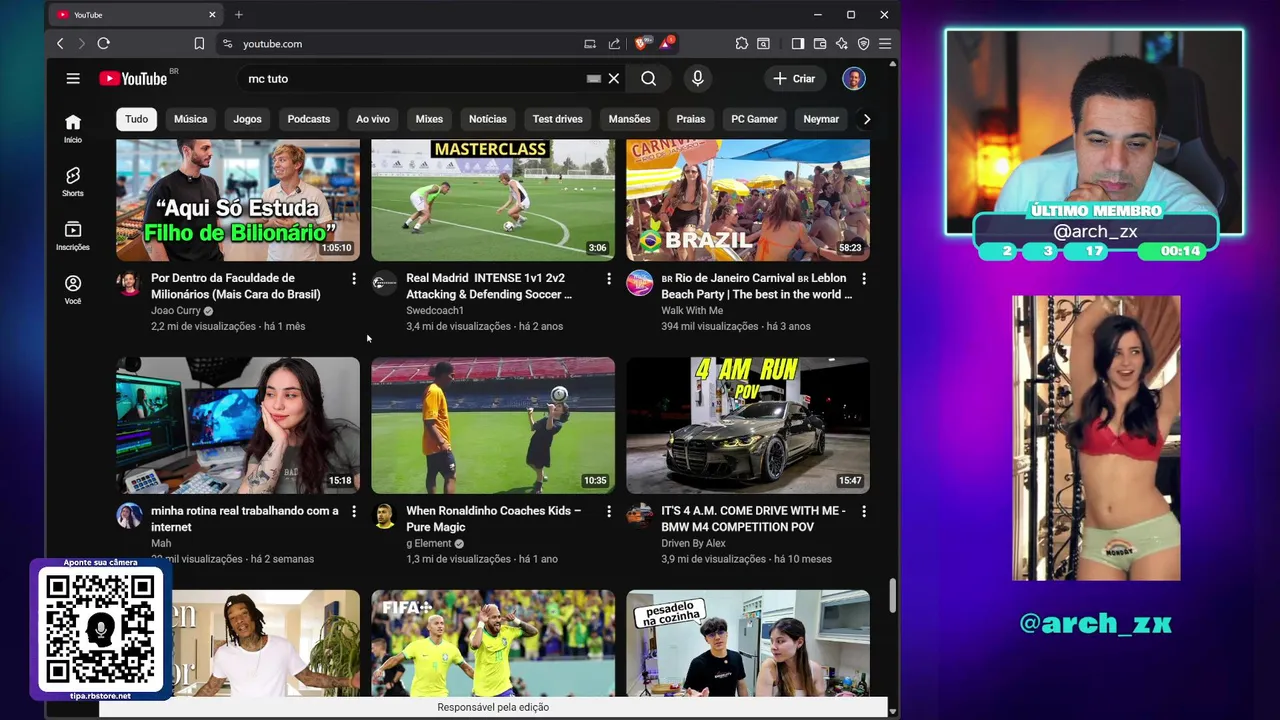
Task: Open options for Rio de Janeiro Carnival video
Action: (864, 278)
